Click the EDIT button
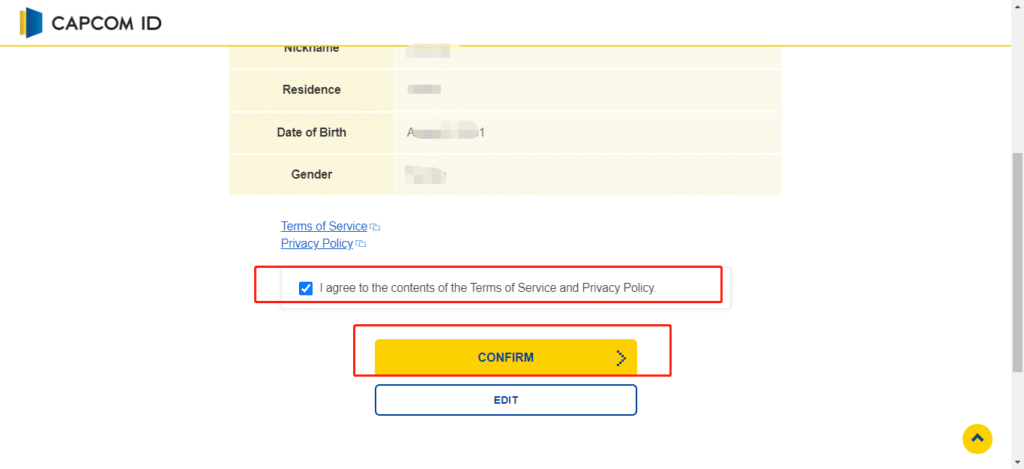1024x469 pixels. [505, 400]
